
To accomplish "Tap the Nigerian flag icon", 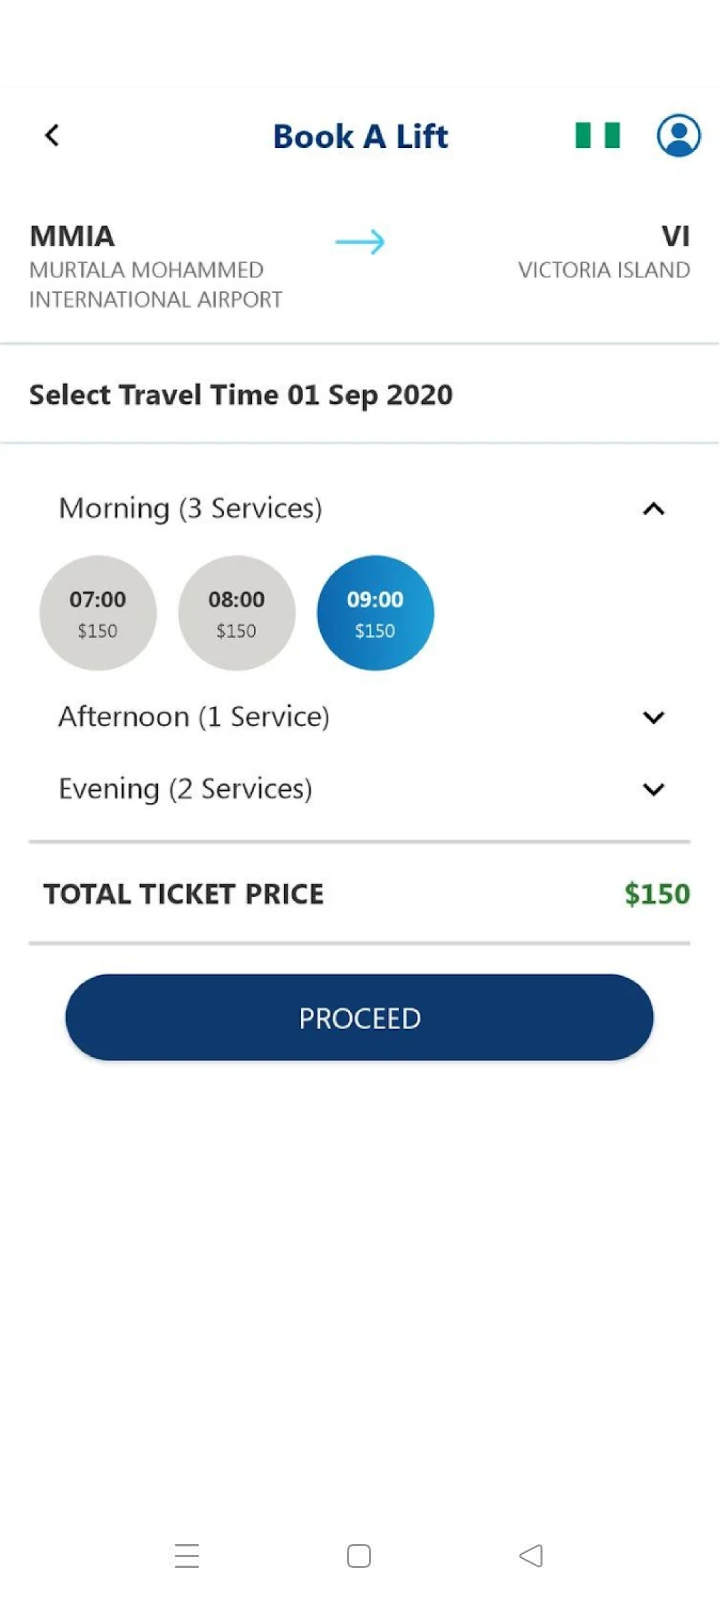I will point(598,135).
